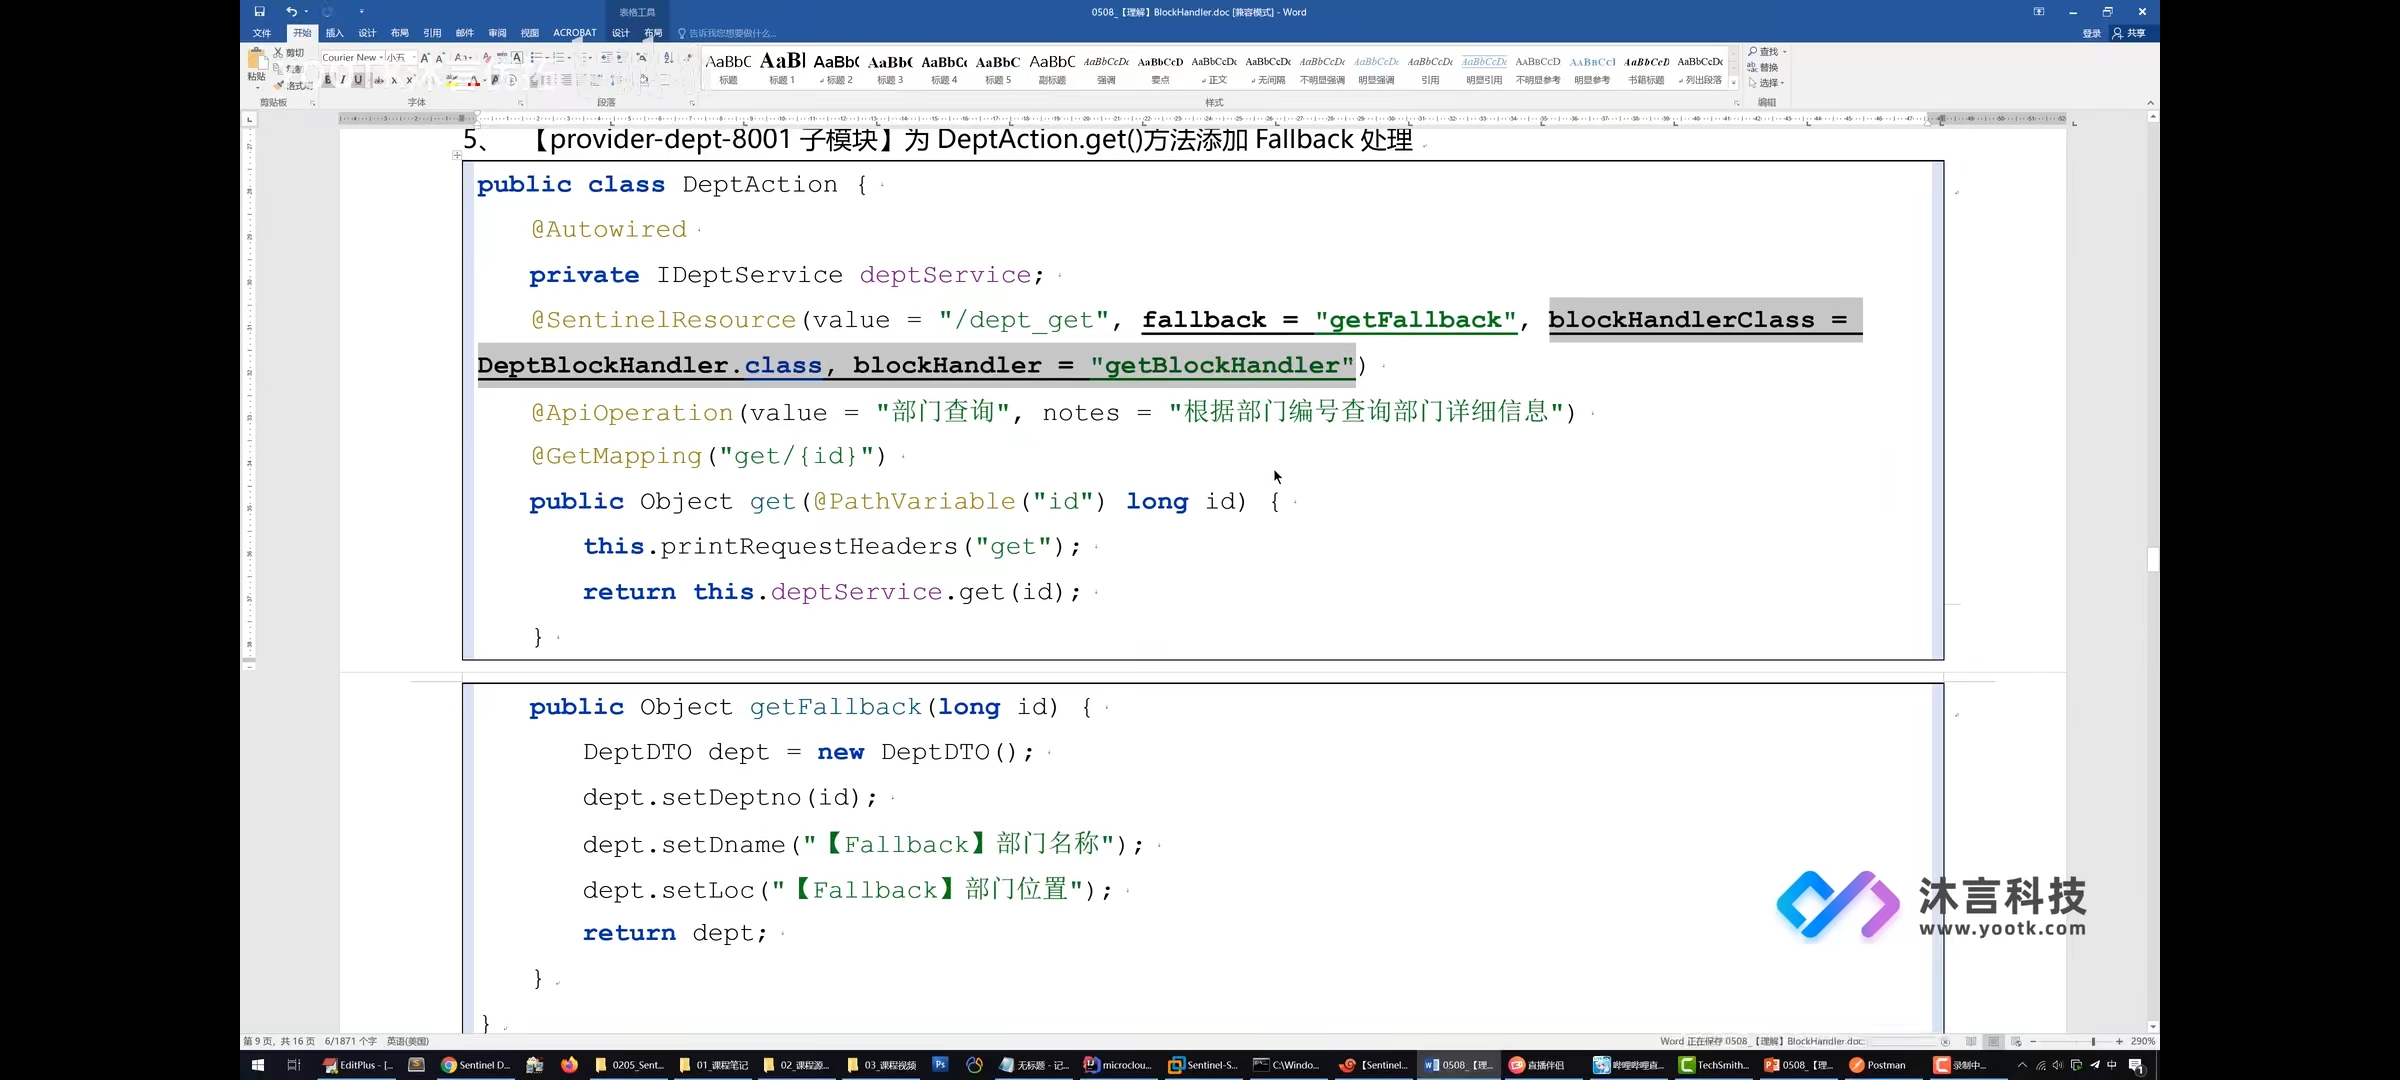
Task: Open the bullets list dropdown
Action: click(547, 58)
